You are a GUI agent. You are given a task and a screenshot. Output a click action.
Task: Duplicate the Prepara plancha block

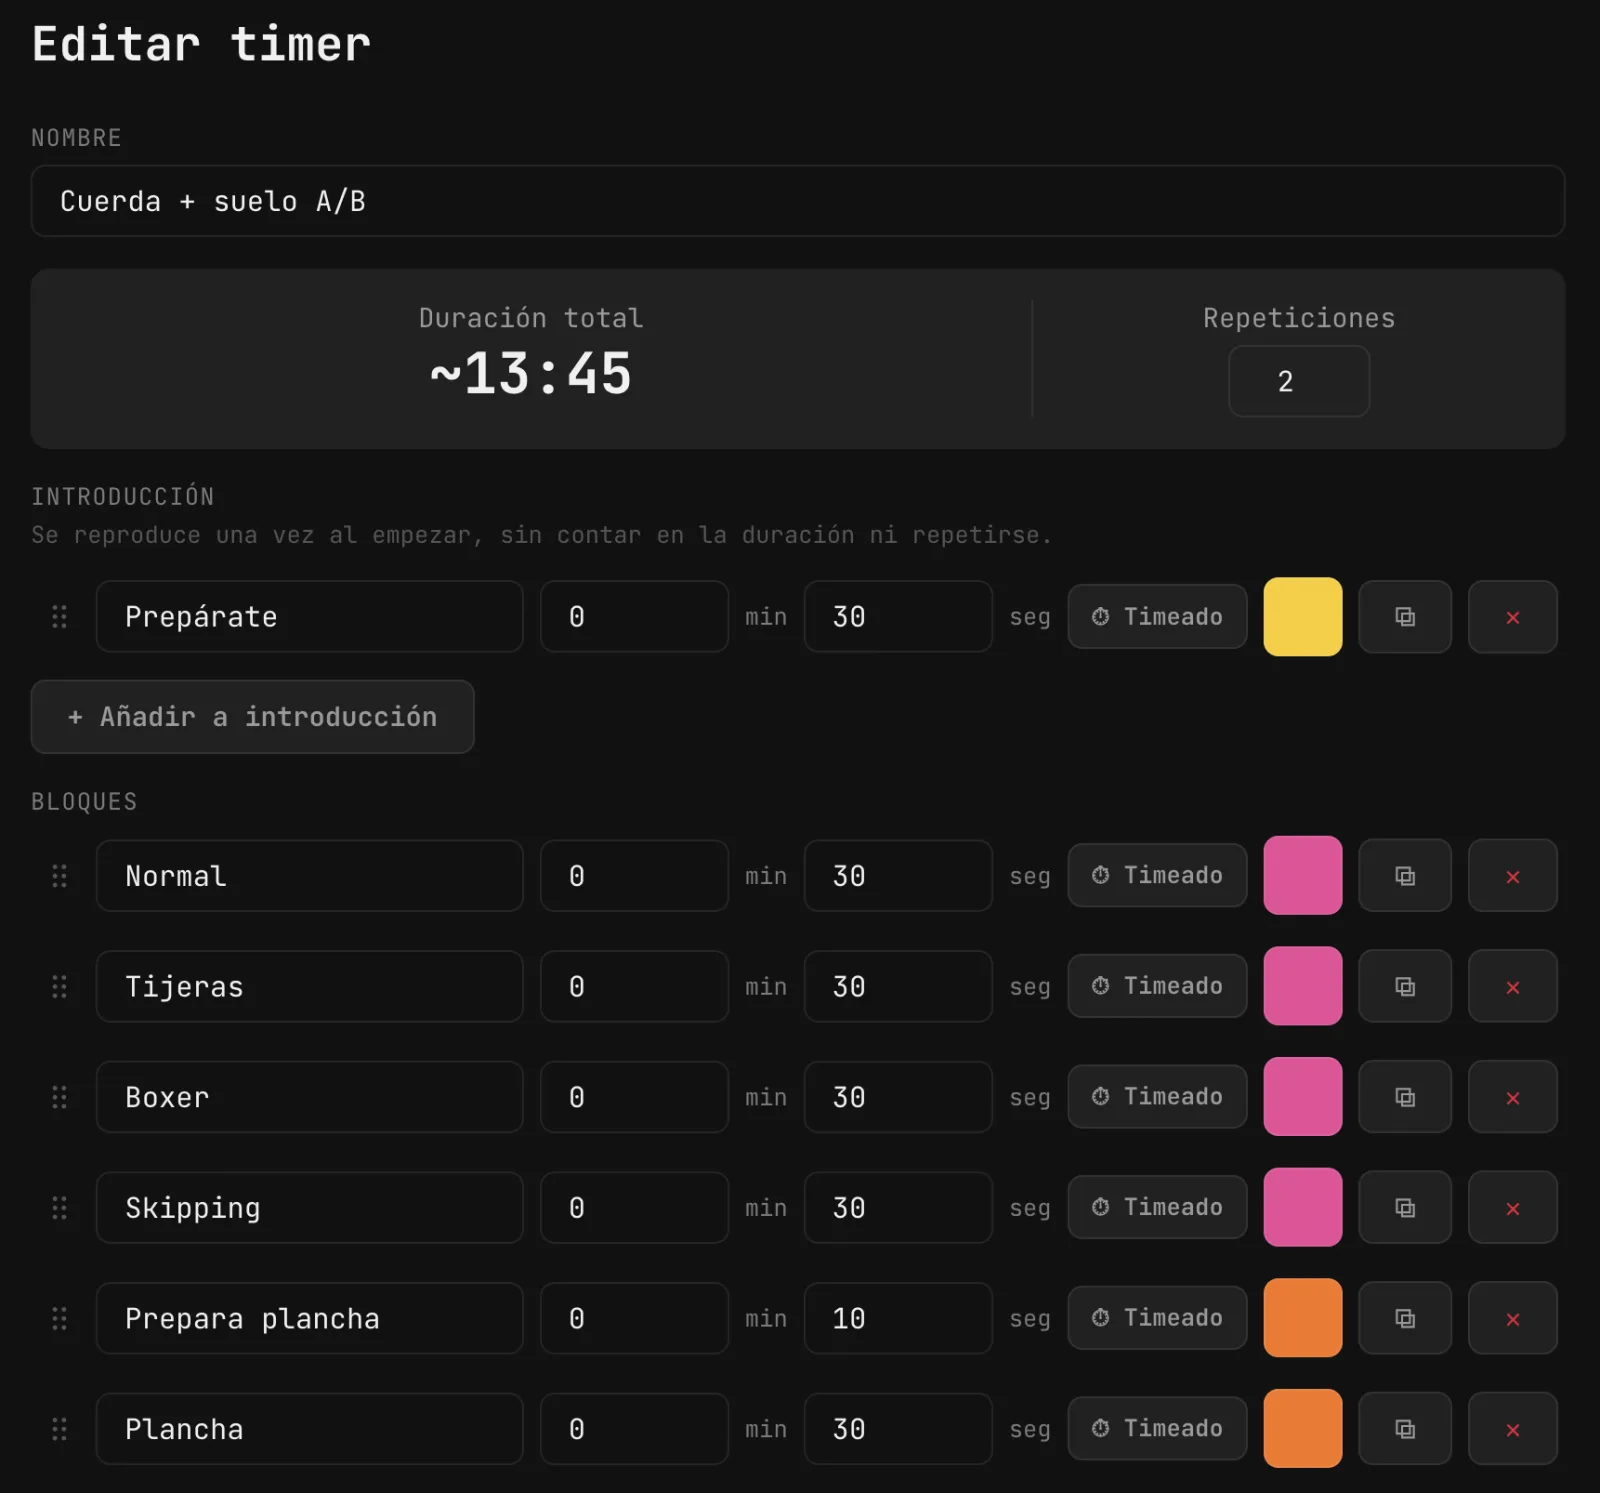tap(1405, 1318)
